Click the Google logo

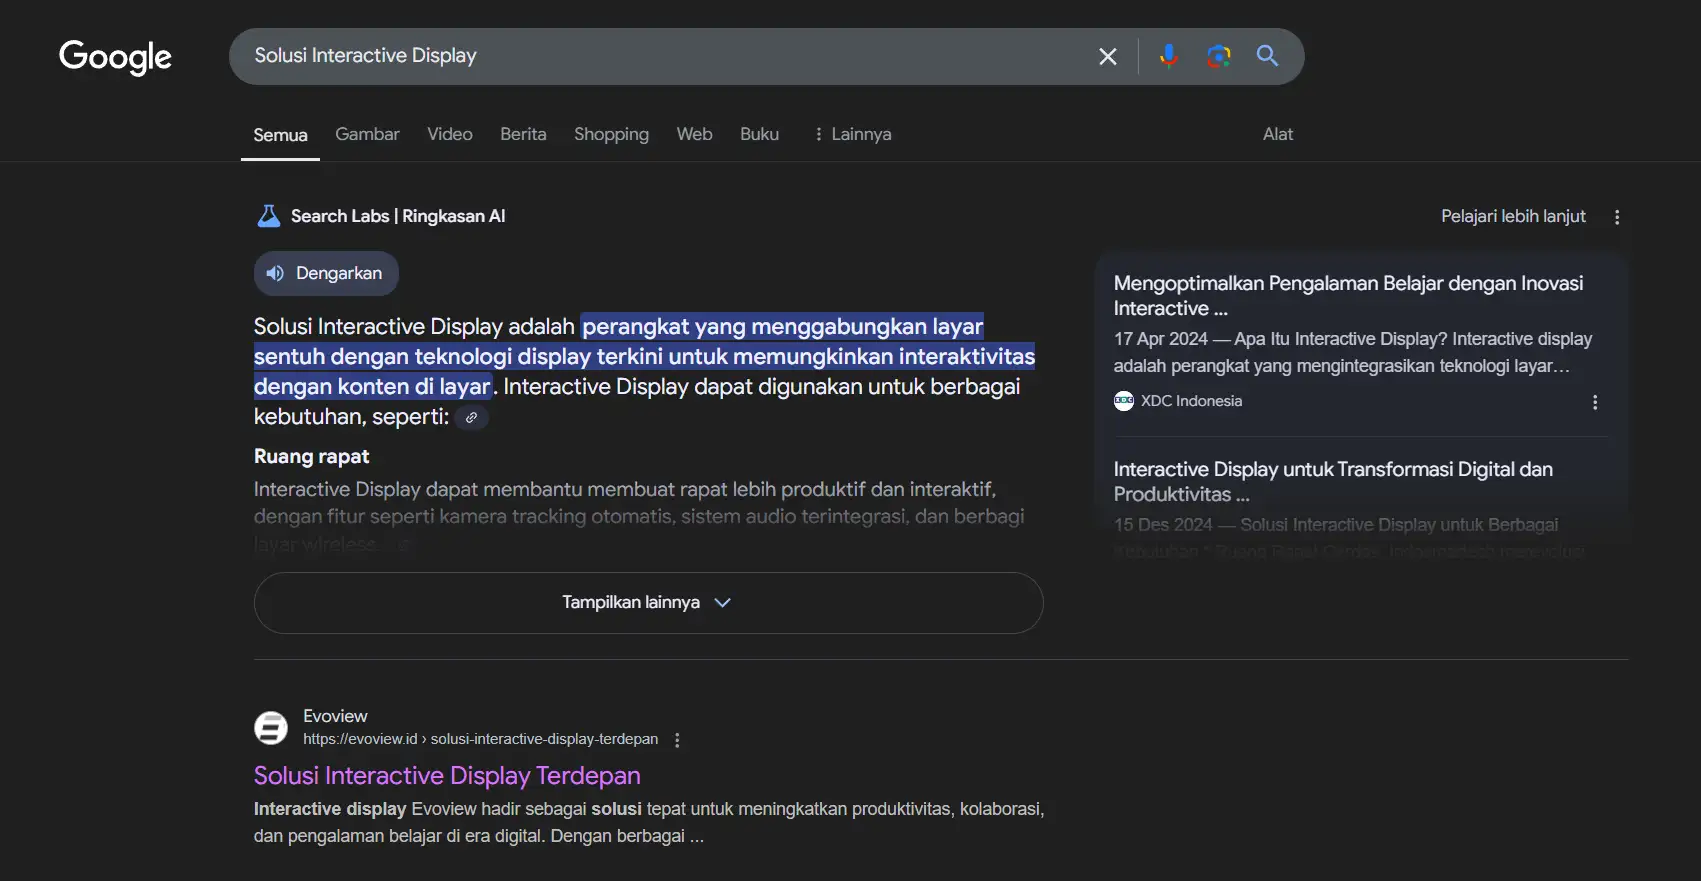pos(115,57)
